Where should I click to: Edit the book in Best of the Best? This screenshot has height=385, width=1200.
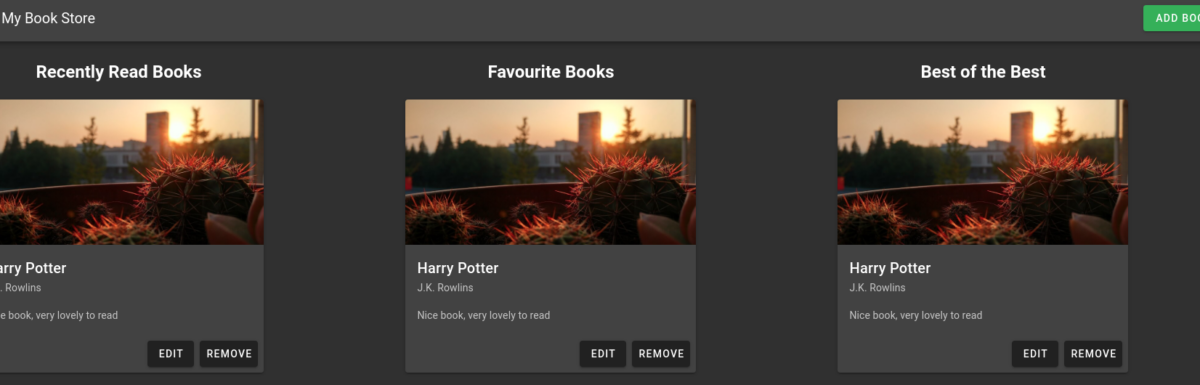click(1035, 353)
